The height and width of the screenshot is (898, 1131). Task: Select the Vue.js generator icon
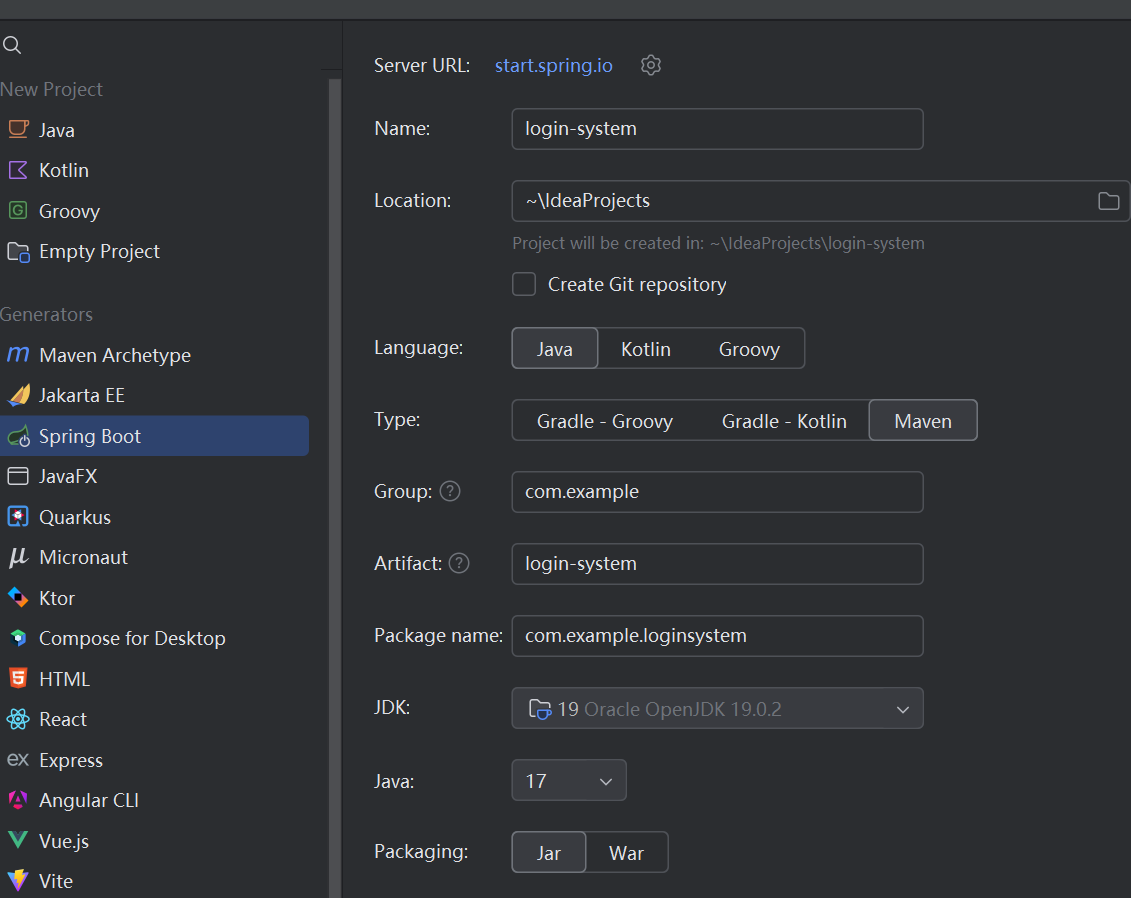coord(18,841)
